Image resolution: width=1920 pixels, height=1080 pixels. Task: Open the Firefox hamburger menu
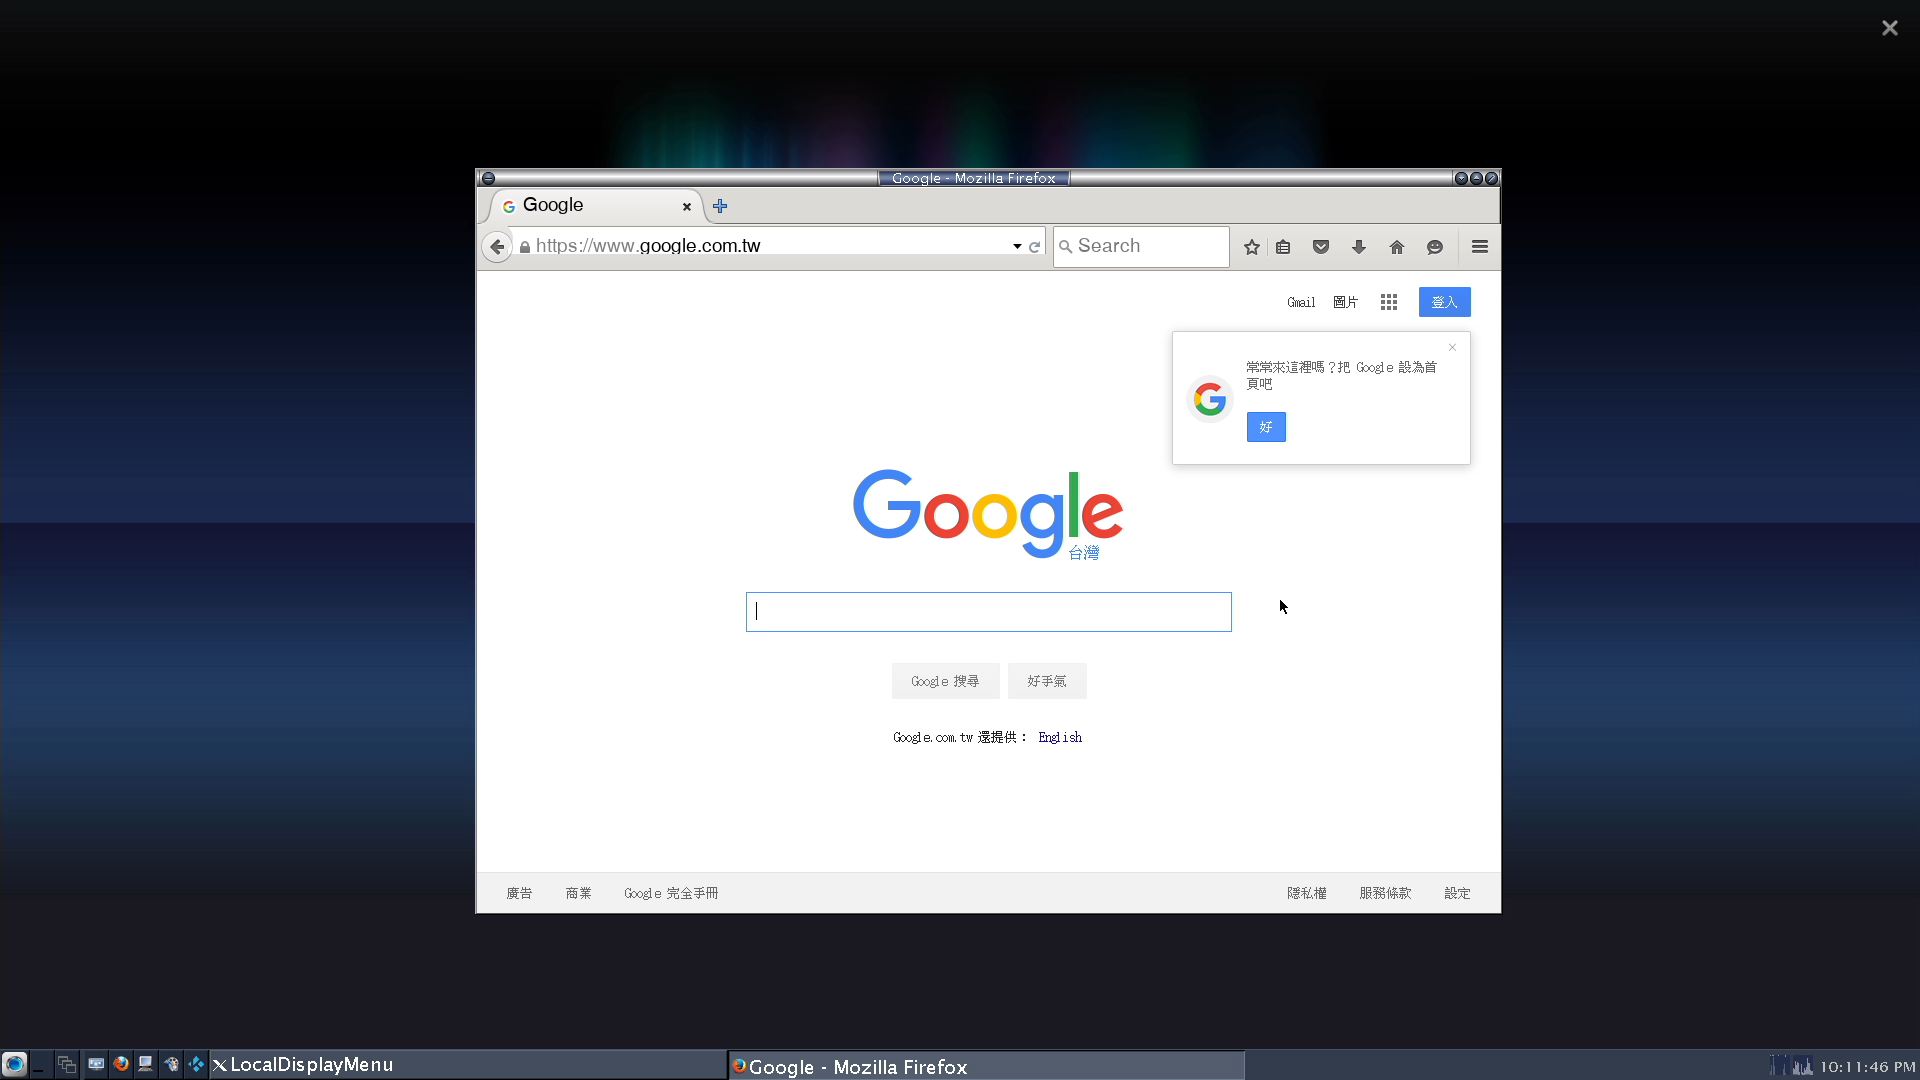tap(1480, 247)
